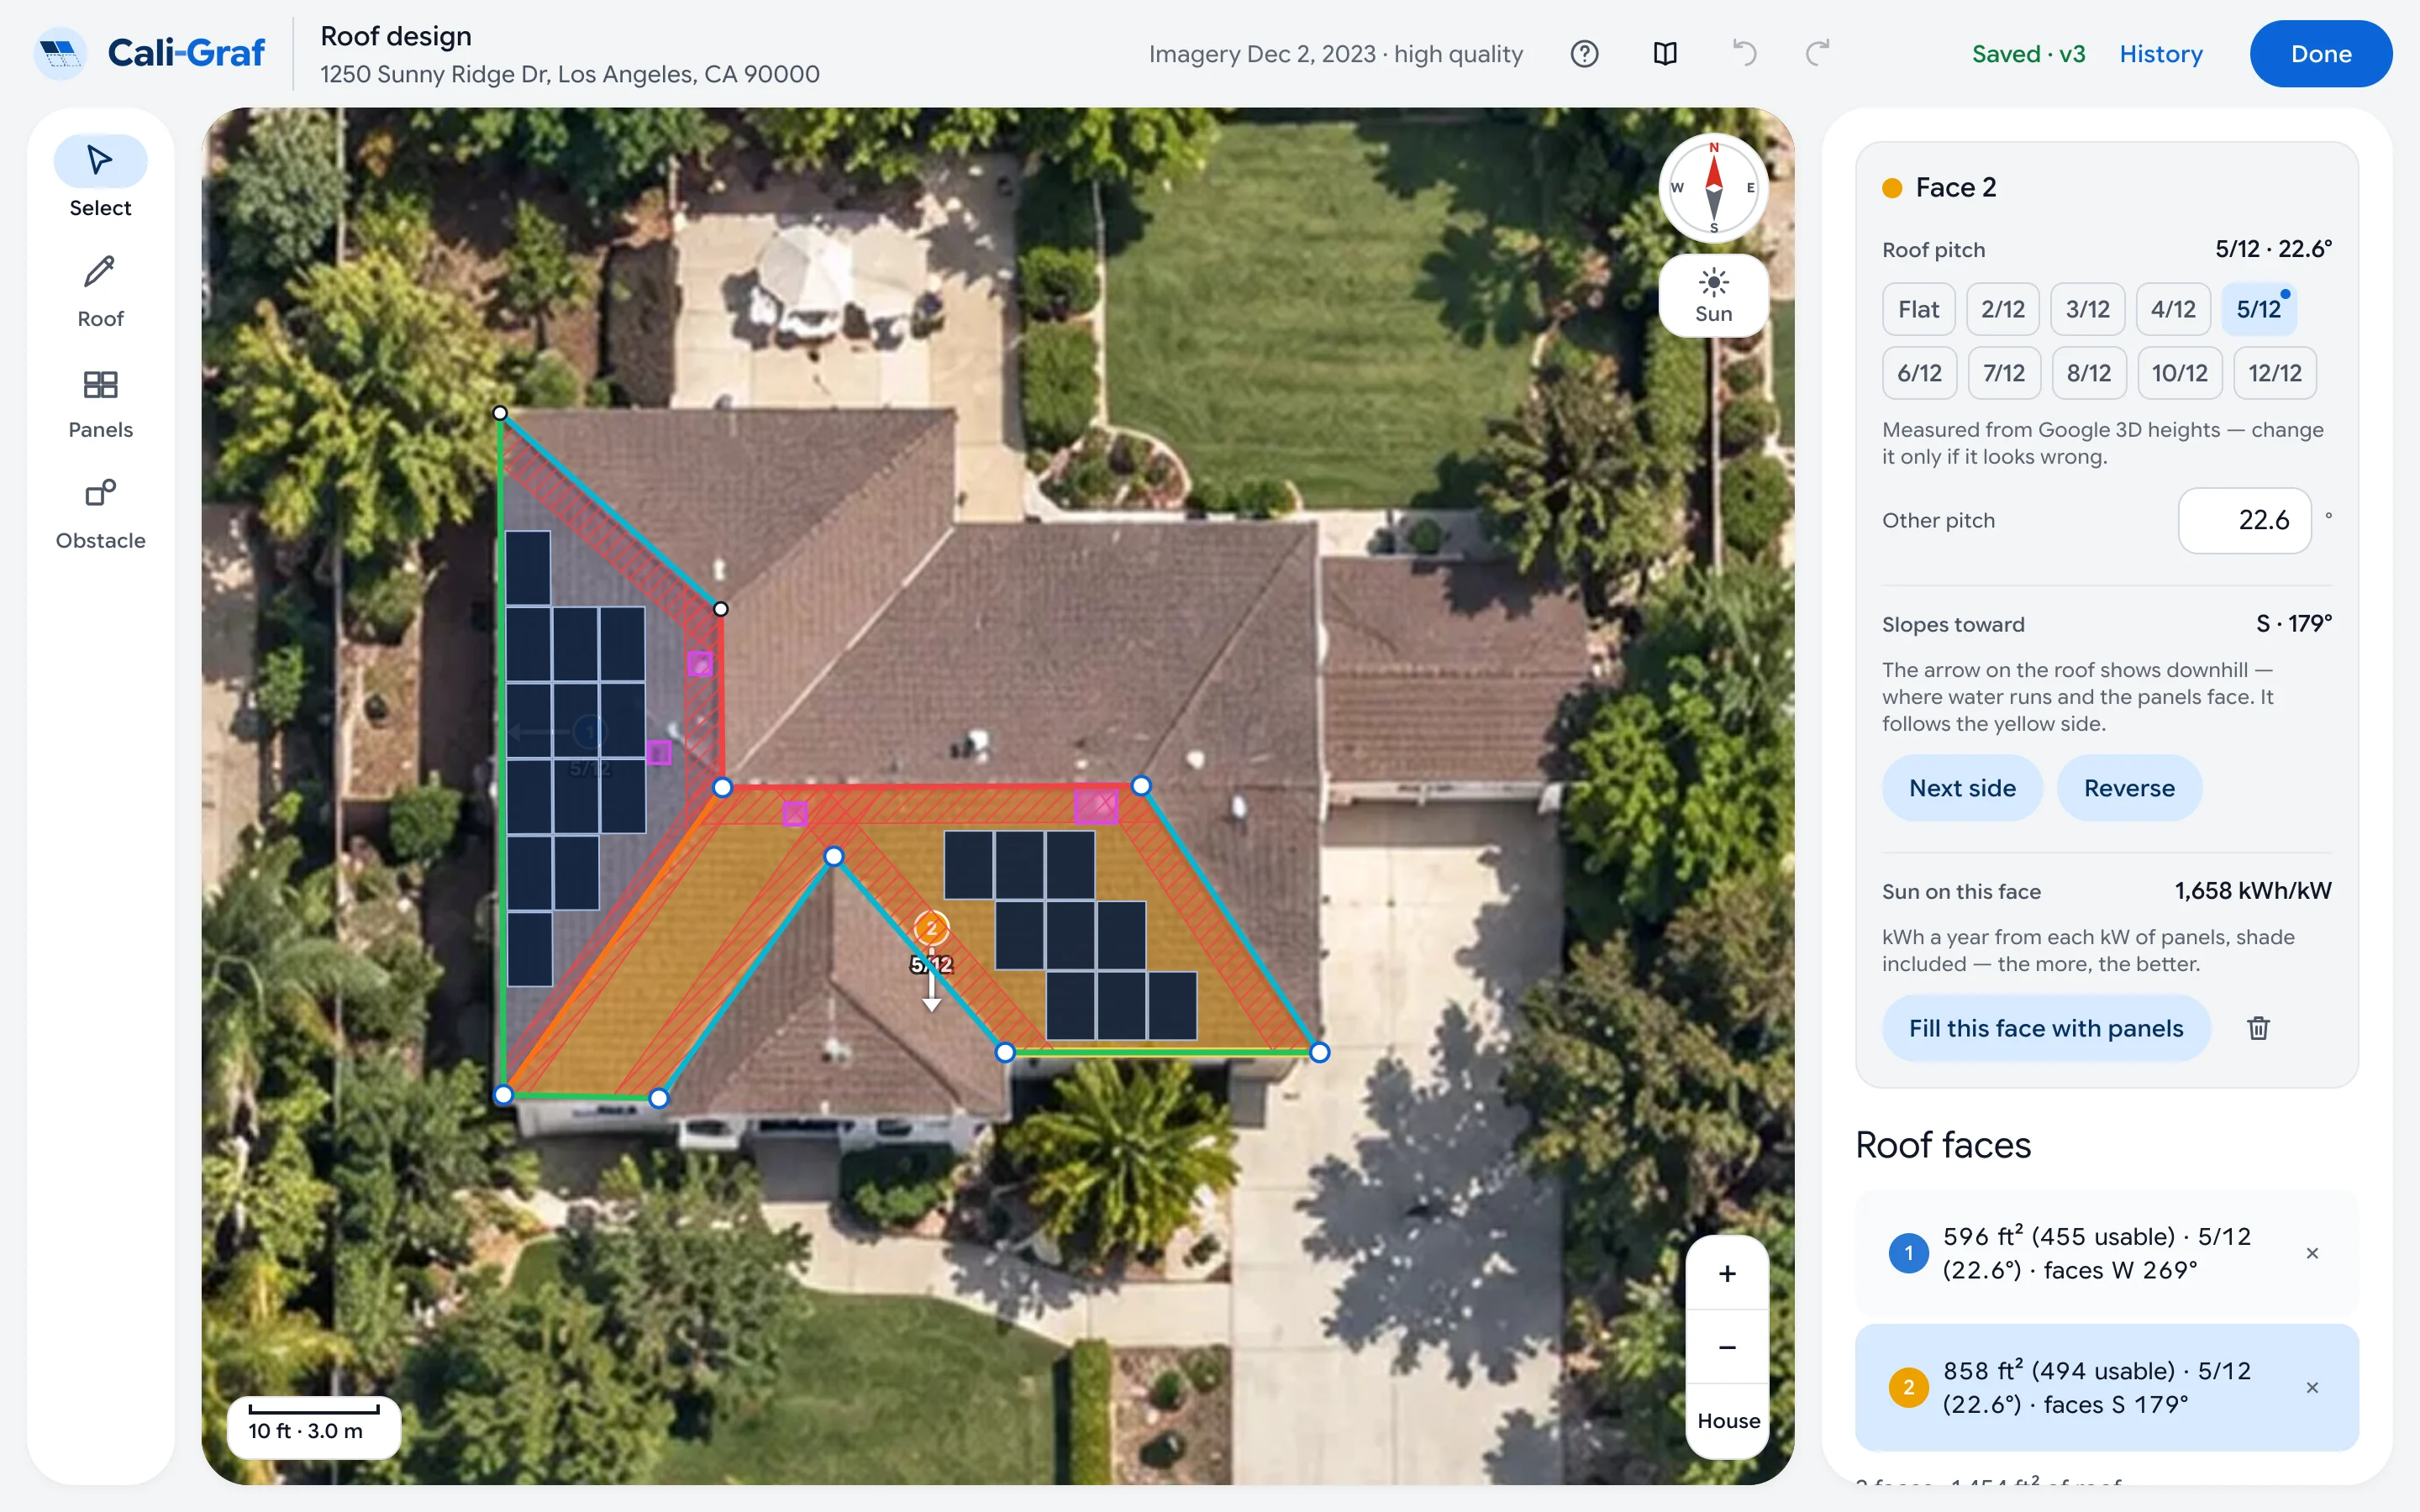Set roof pitch to 8/12
Image resolution: width=2420 pixels, height=1512 pixels.
click(x=2089, y=373)
